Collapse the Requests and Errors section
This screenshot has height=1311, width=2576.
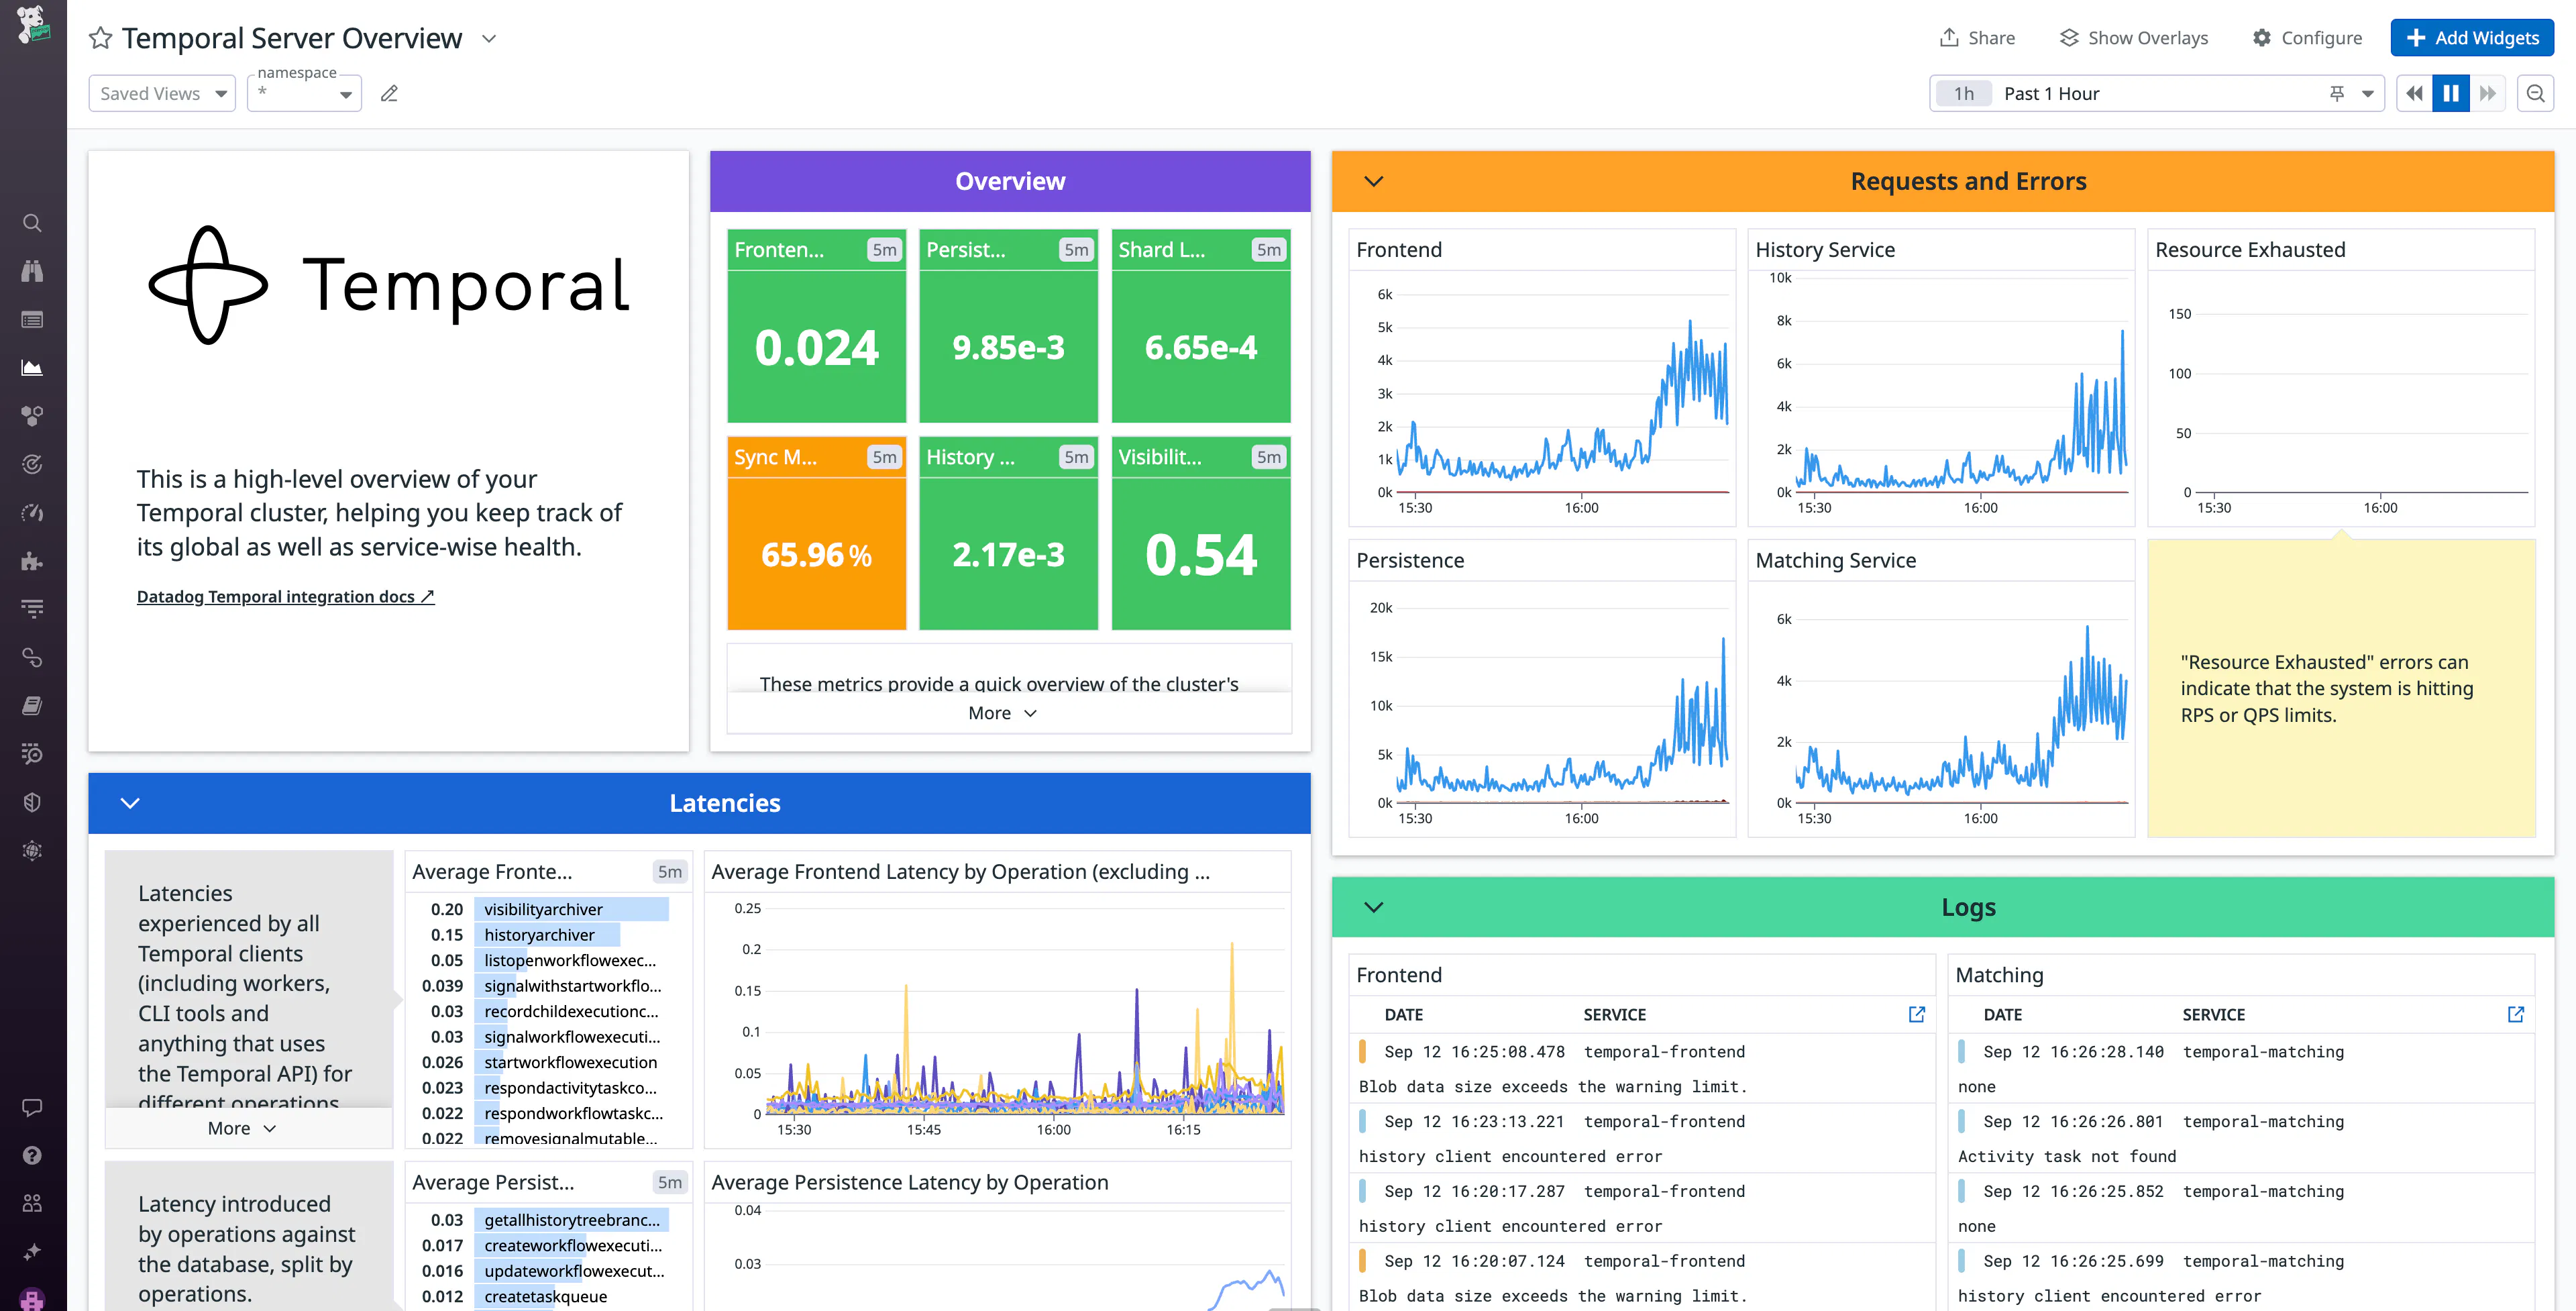(x=1373, y=181)
